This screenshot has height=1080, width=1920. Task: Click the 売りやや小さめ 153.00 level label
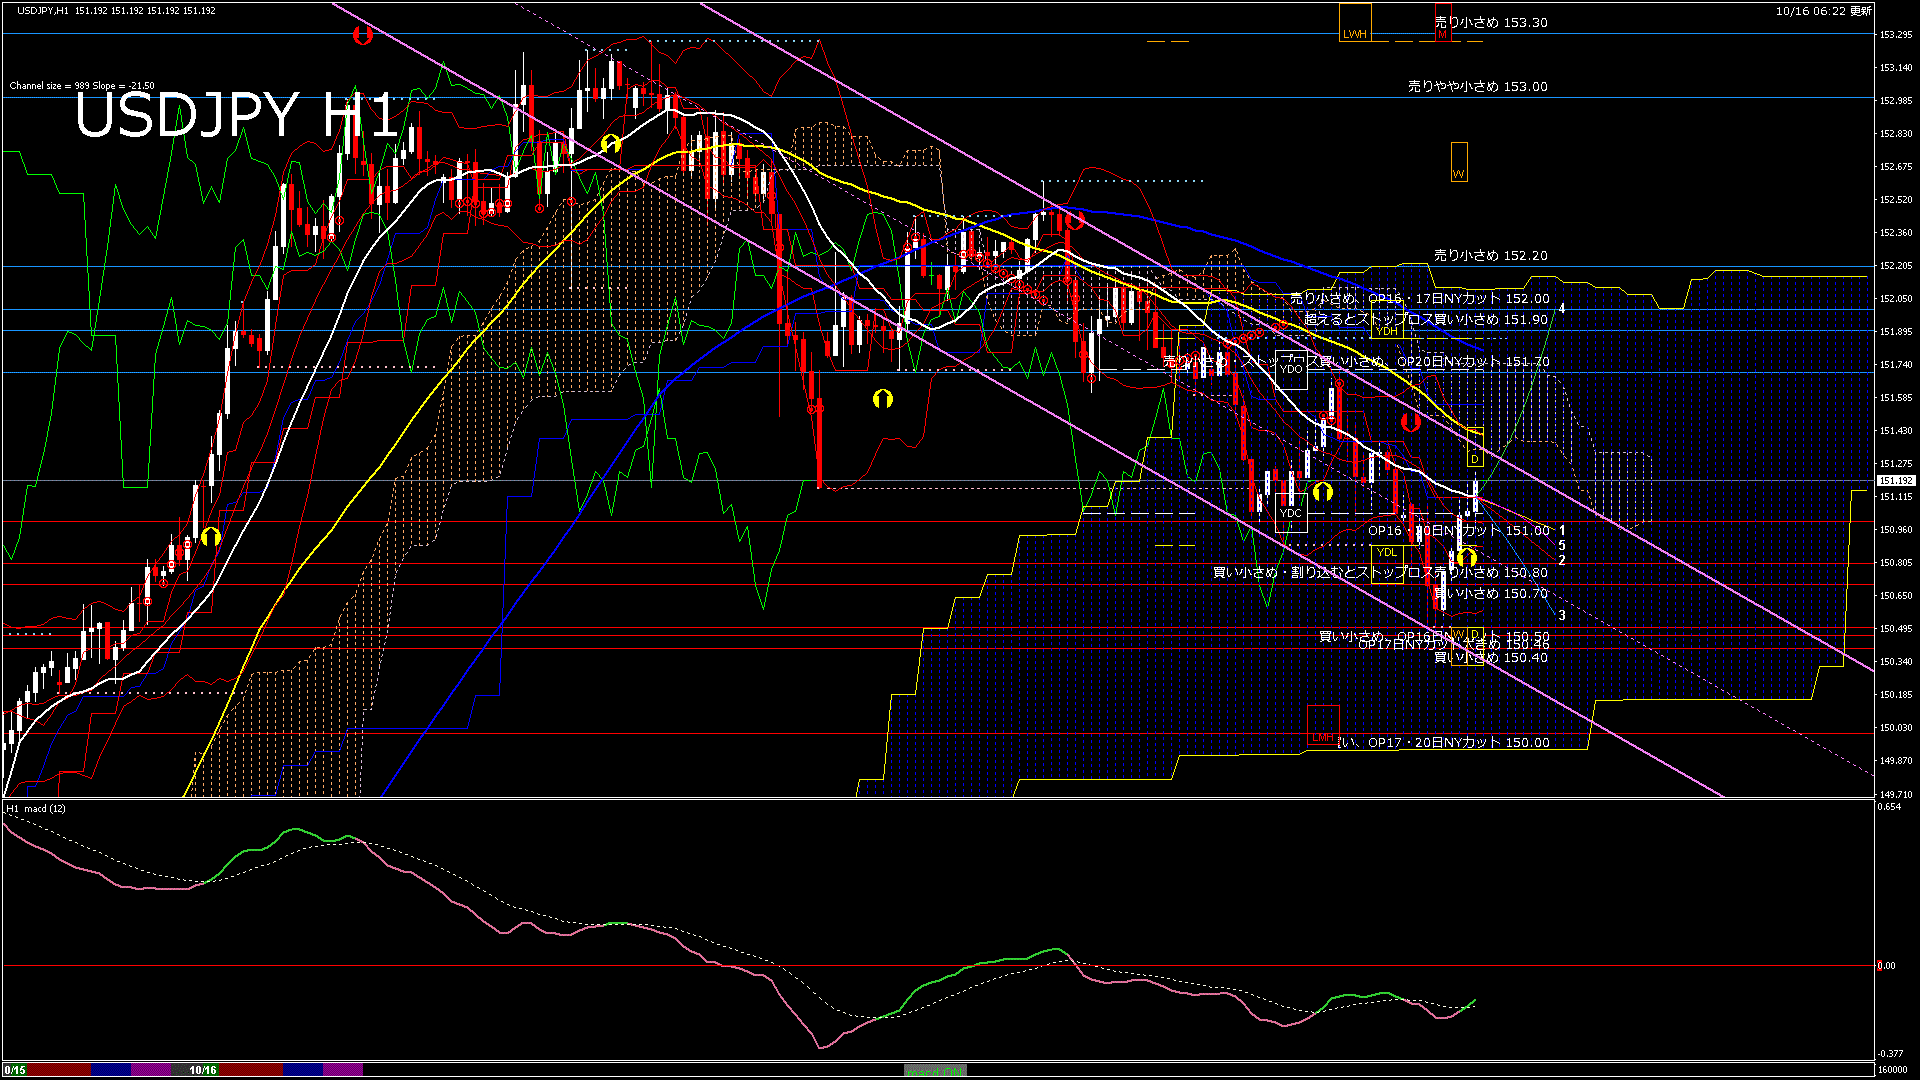click(x=1477, y=87)
